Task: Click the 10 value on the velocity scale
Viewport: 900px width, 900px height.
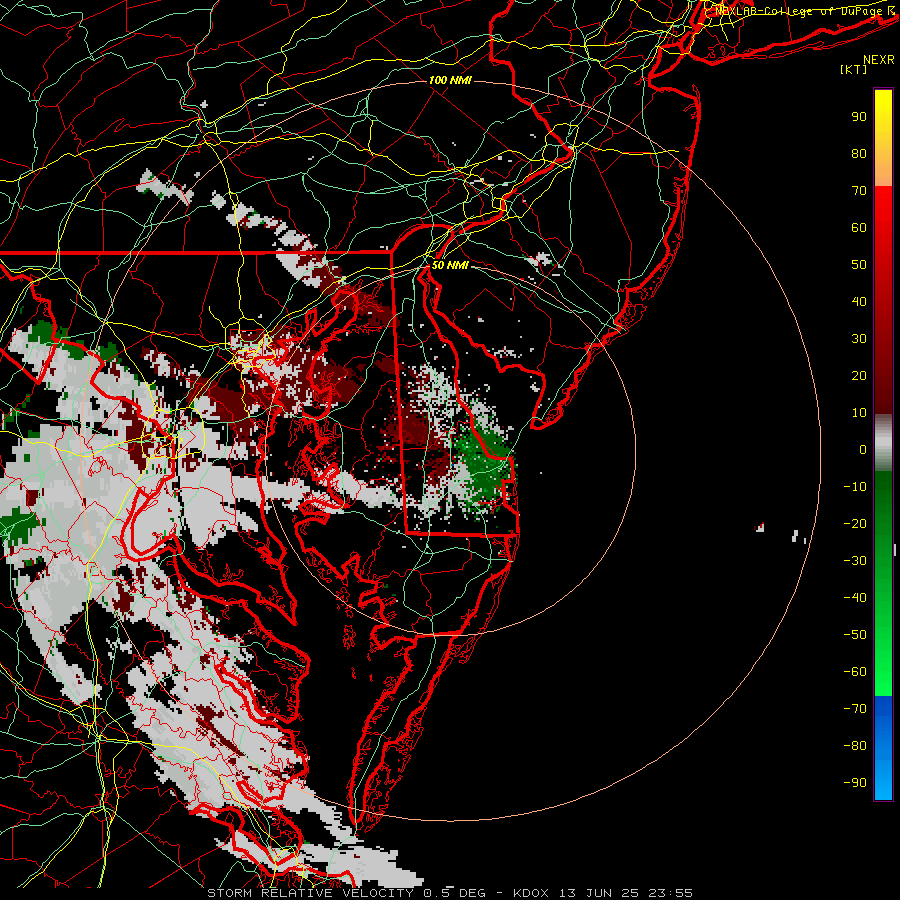Action: point(859,413)
